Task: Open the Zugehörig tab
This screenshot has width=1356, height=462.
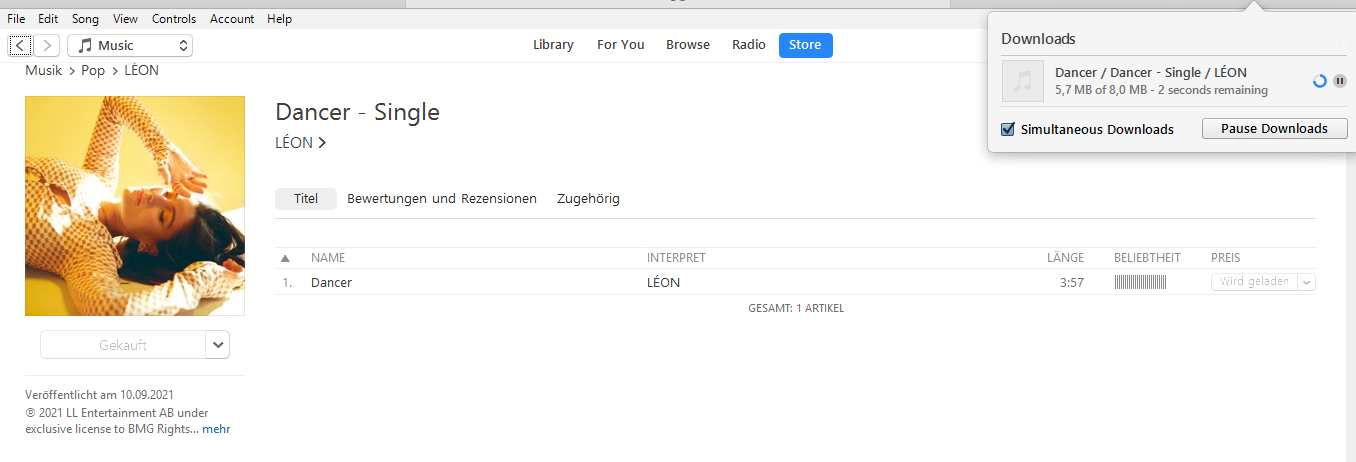Action: point(588,199)
